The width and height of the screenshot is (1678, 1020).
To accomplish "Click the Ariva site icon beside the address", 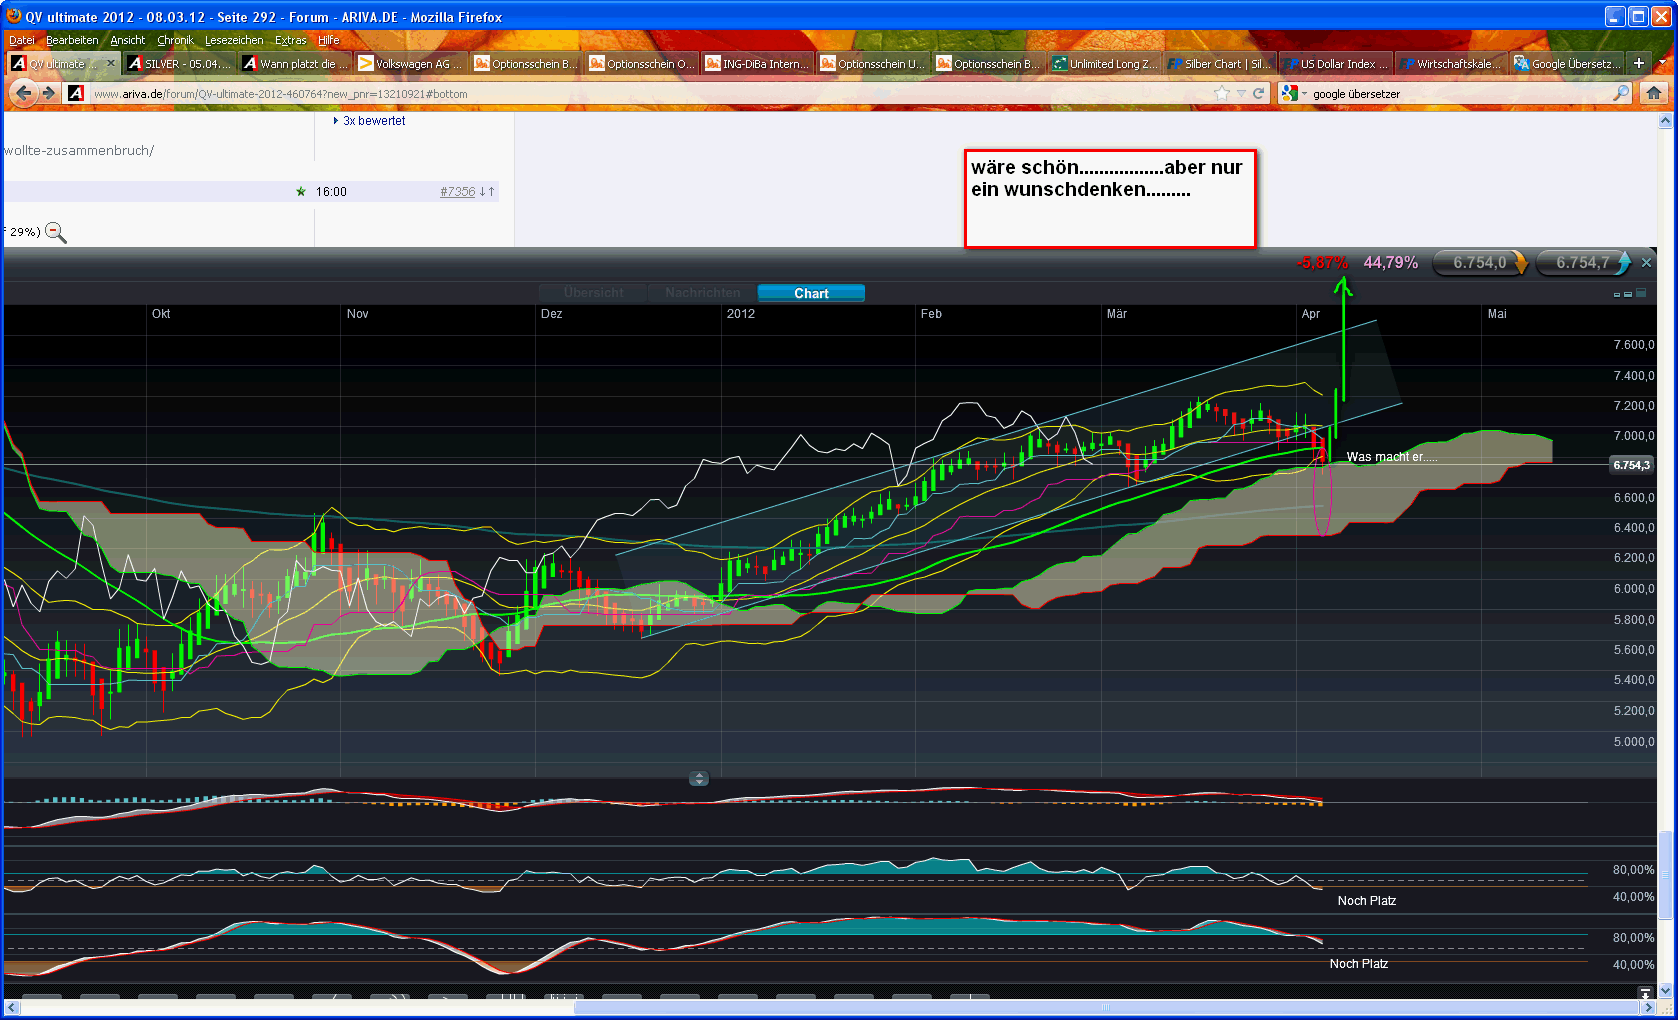I will coord(76,93).
